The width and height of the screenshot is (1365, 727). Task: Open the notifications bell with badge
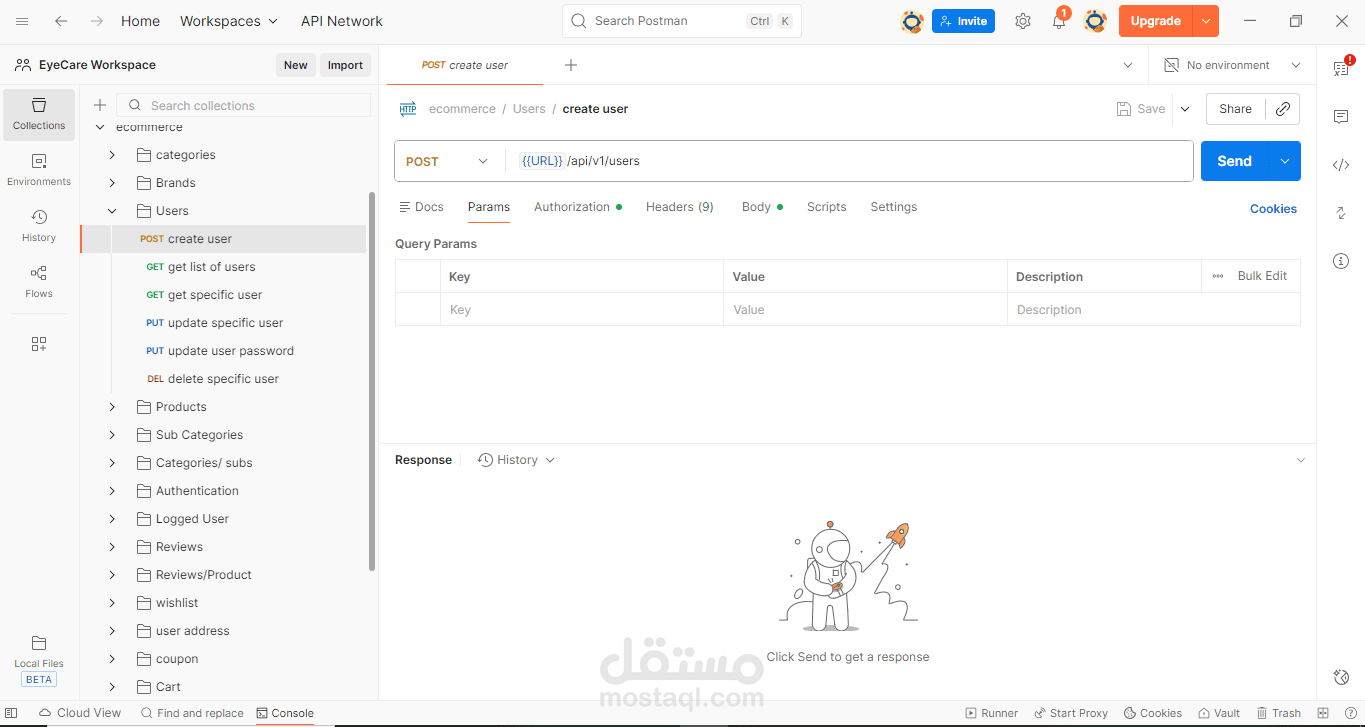point(1059,20)
